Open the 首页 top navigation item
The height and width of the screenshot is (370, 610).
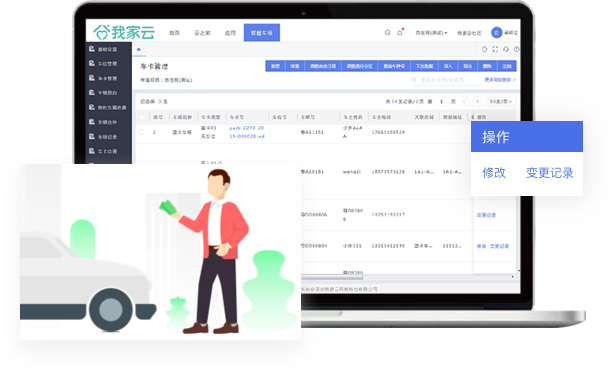click(175, 33)
